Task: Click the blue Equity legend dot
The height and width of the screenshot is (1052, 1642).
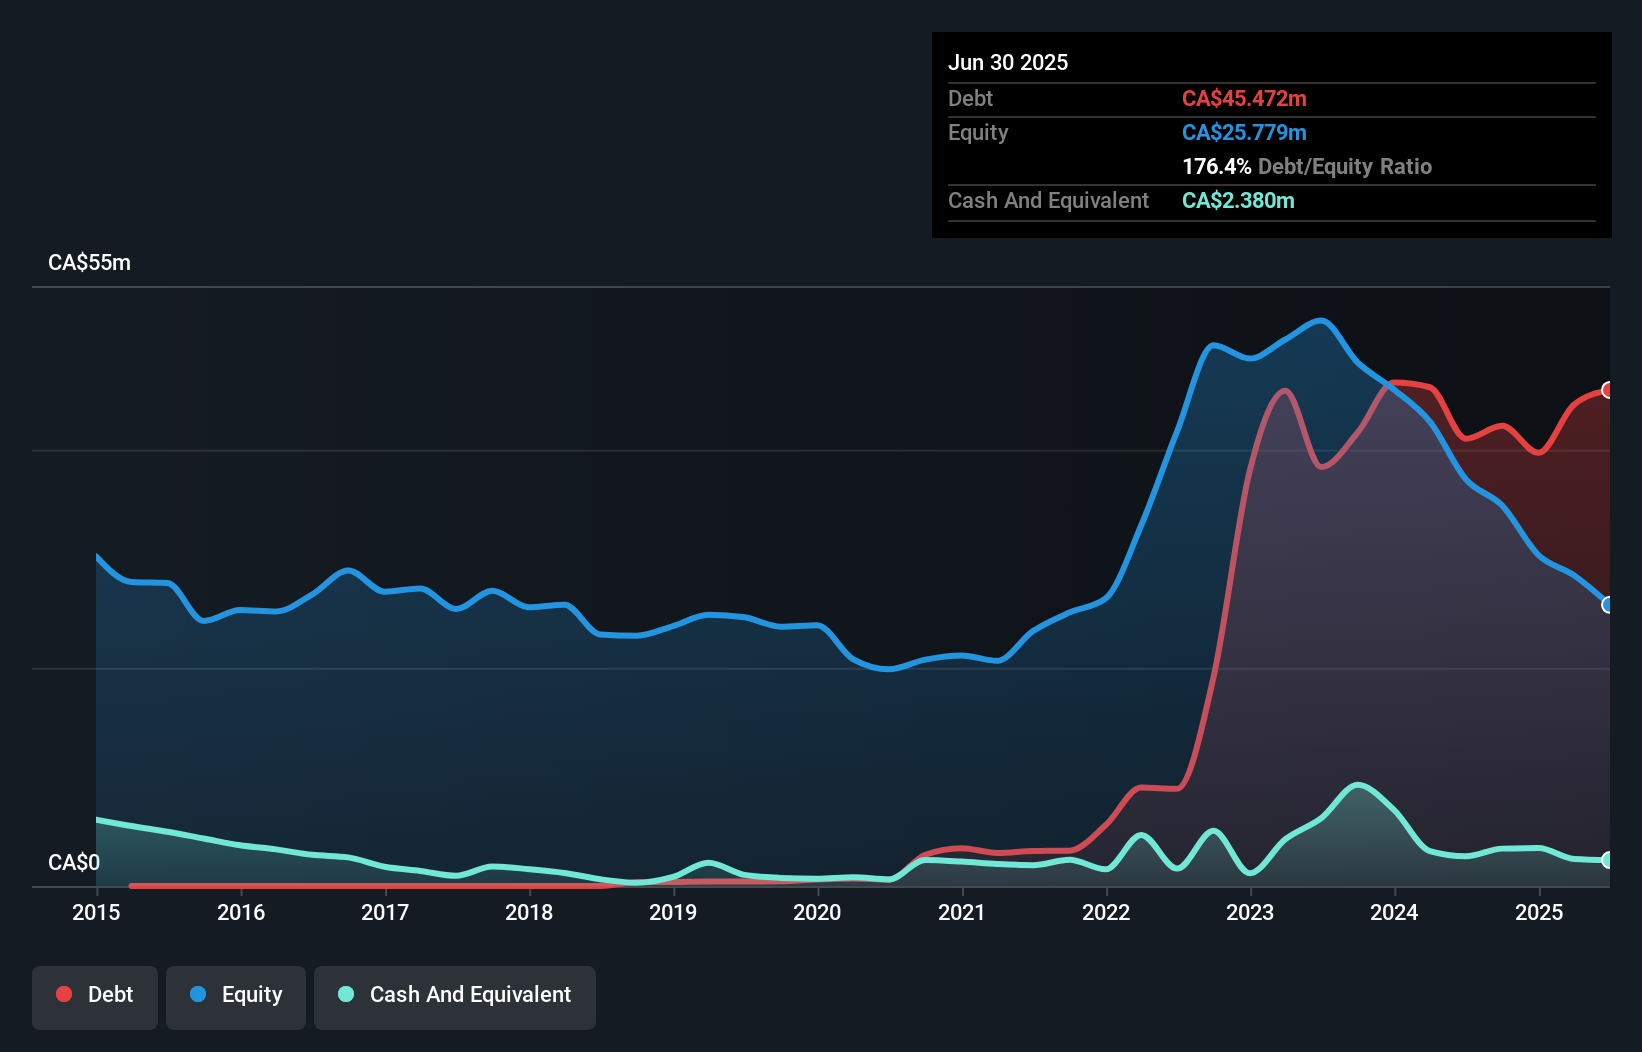Action: [x=199, y=994]
